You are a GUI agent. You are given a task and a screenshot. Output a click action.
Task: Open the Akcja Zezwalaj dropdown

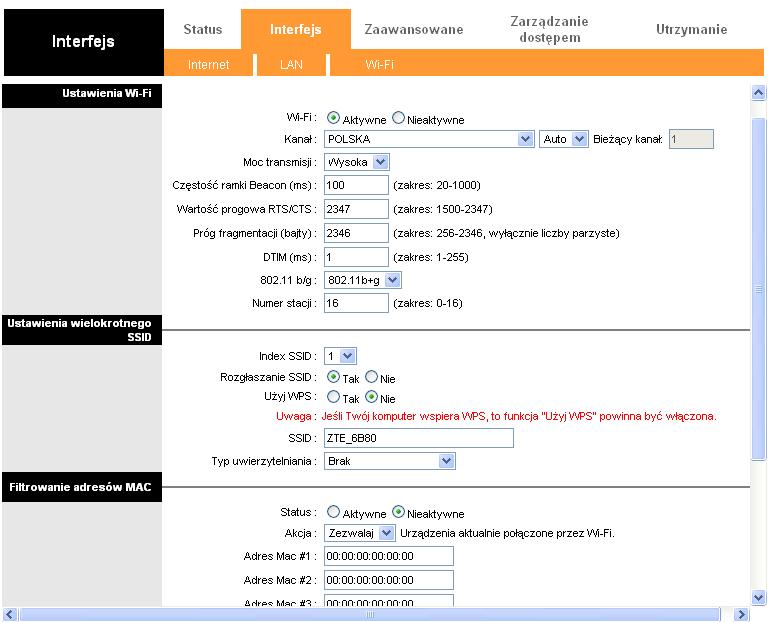tap(360, 533)
